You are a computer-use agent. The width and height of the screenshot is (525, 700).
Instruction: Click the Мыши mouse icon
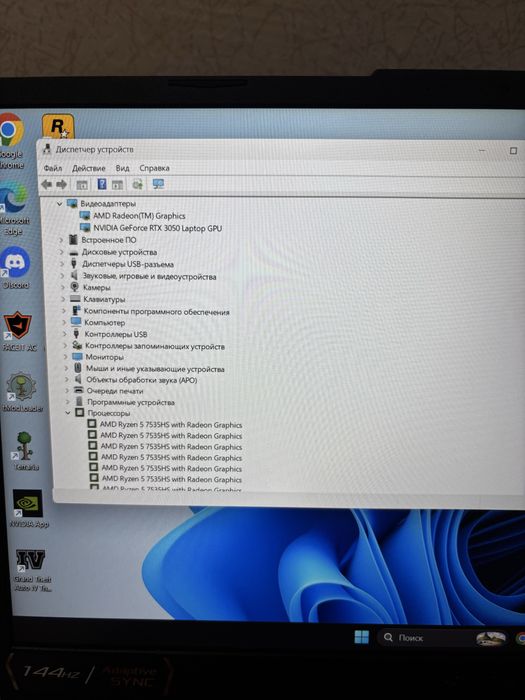pyautogui.click(x=78, y=368)
